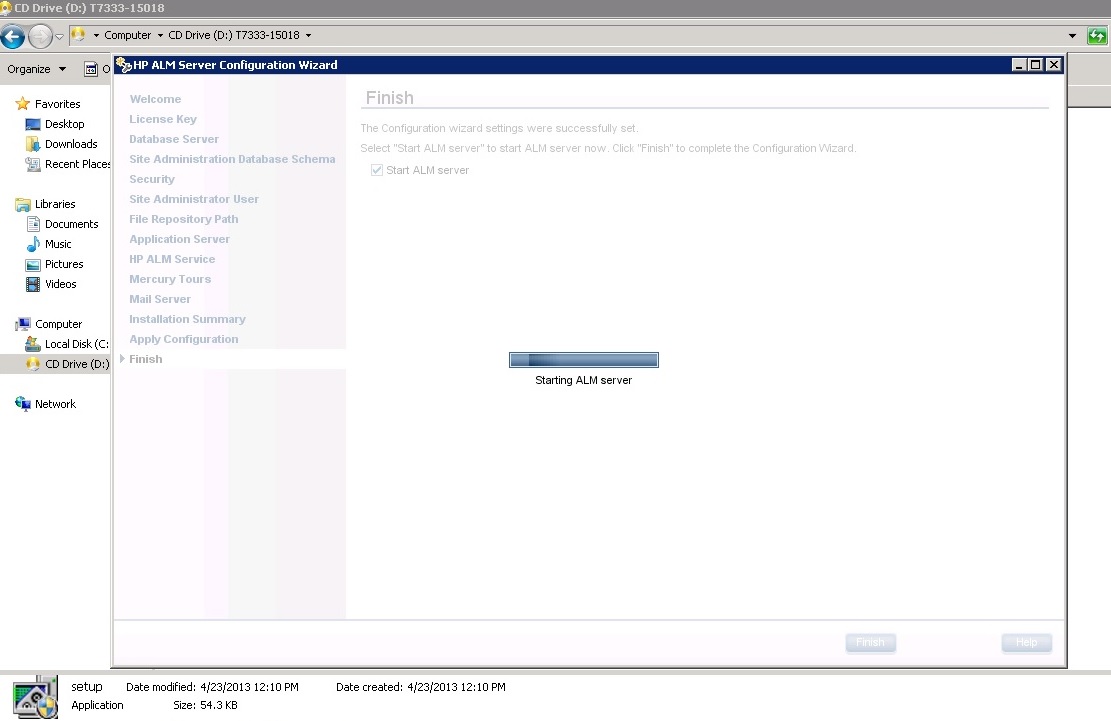Click the CD drive icon in address bar

tap(78, 35)
